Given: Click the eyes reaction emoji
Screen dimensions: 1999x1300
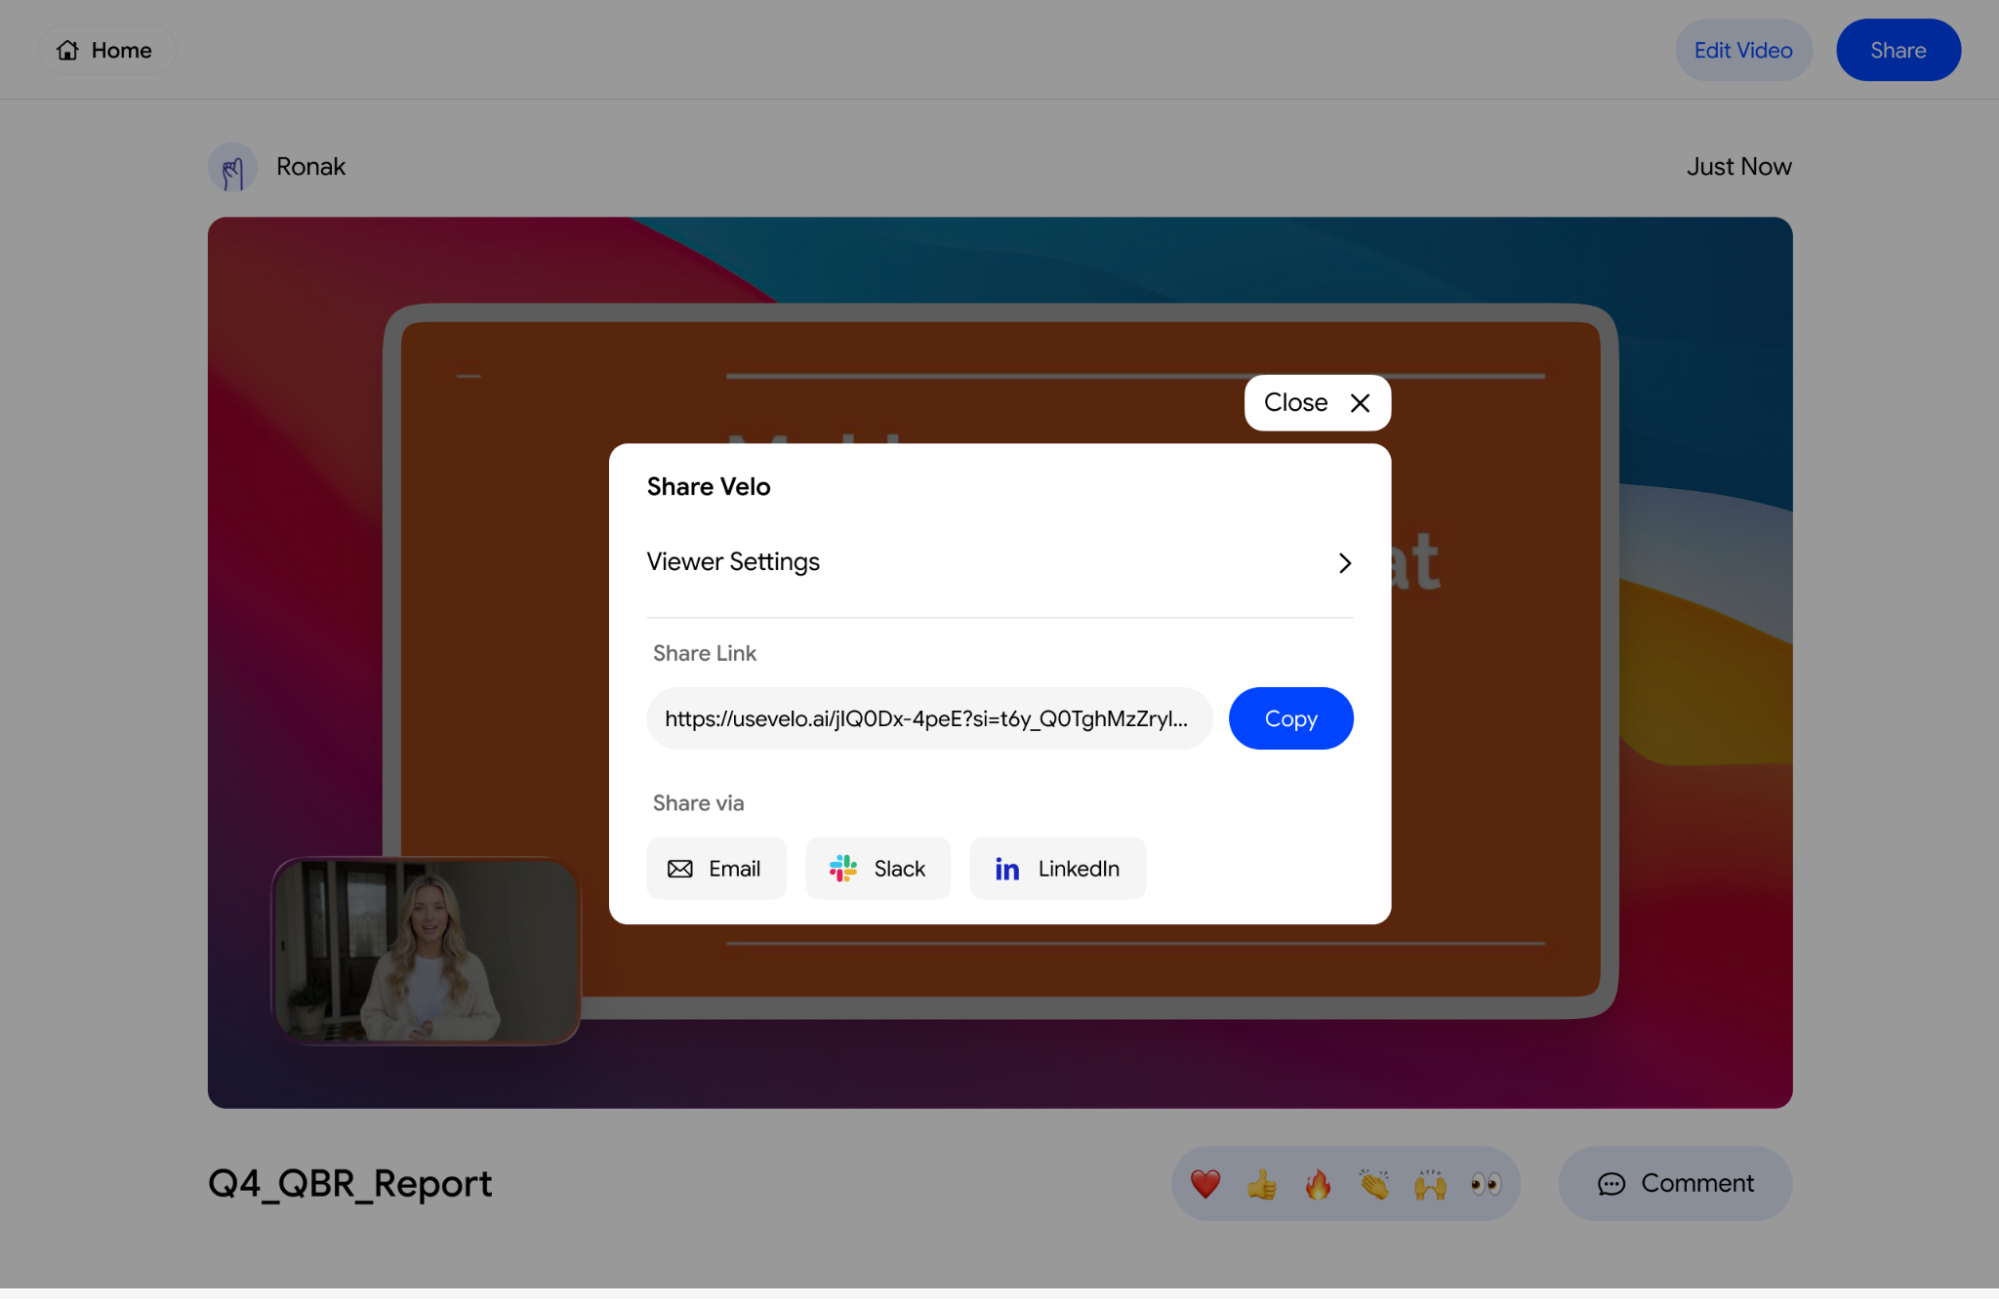Looking at the screenshot, I should tap(1486, 1184).
